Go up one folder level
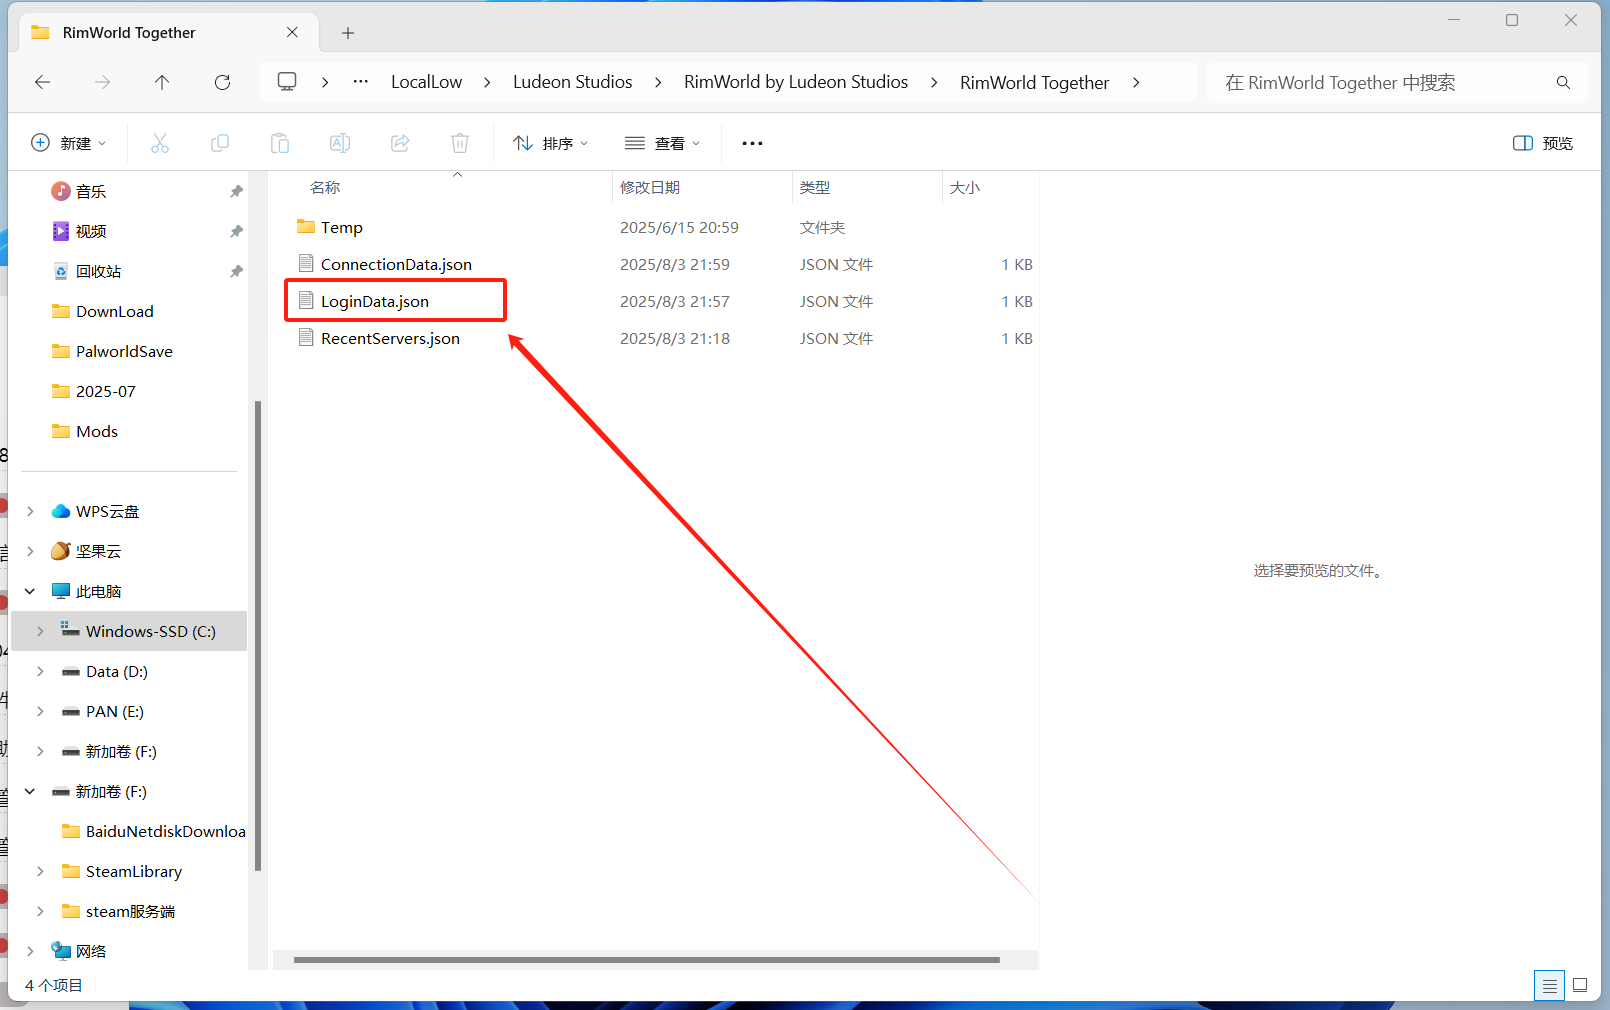Screen dimensions: 1610x1010 pos(162,82)
